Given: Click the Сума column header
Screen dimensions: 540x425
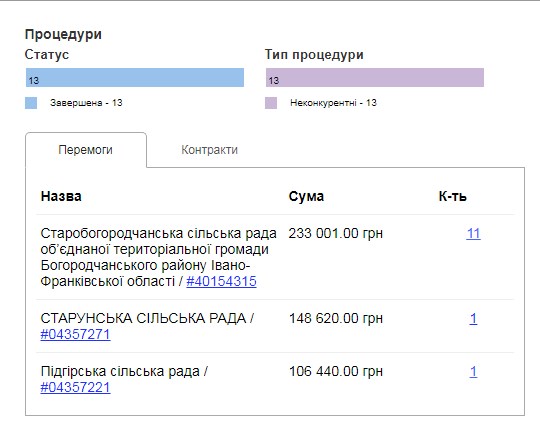Looking at the screenshot, I should pyautogui.click(x=306, y=196).
